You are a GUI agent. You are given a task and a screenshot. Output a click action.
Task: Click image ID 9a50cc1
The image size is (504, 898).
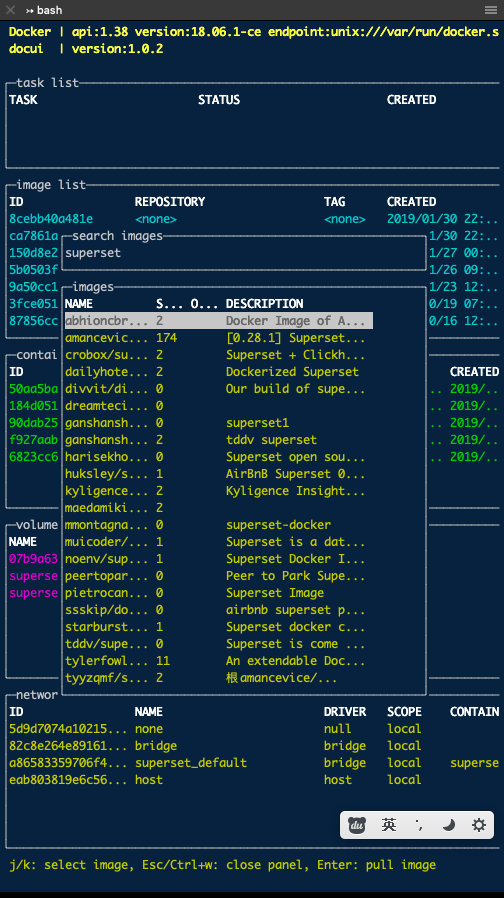click(34, 287)
